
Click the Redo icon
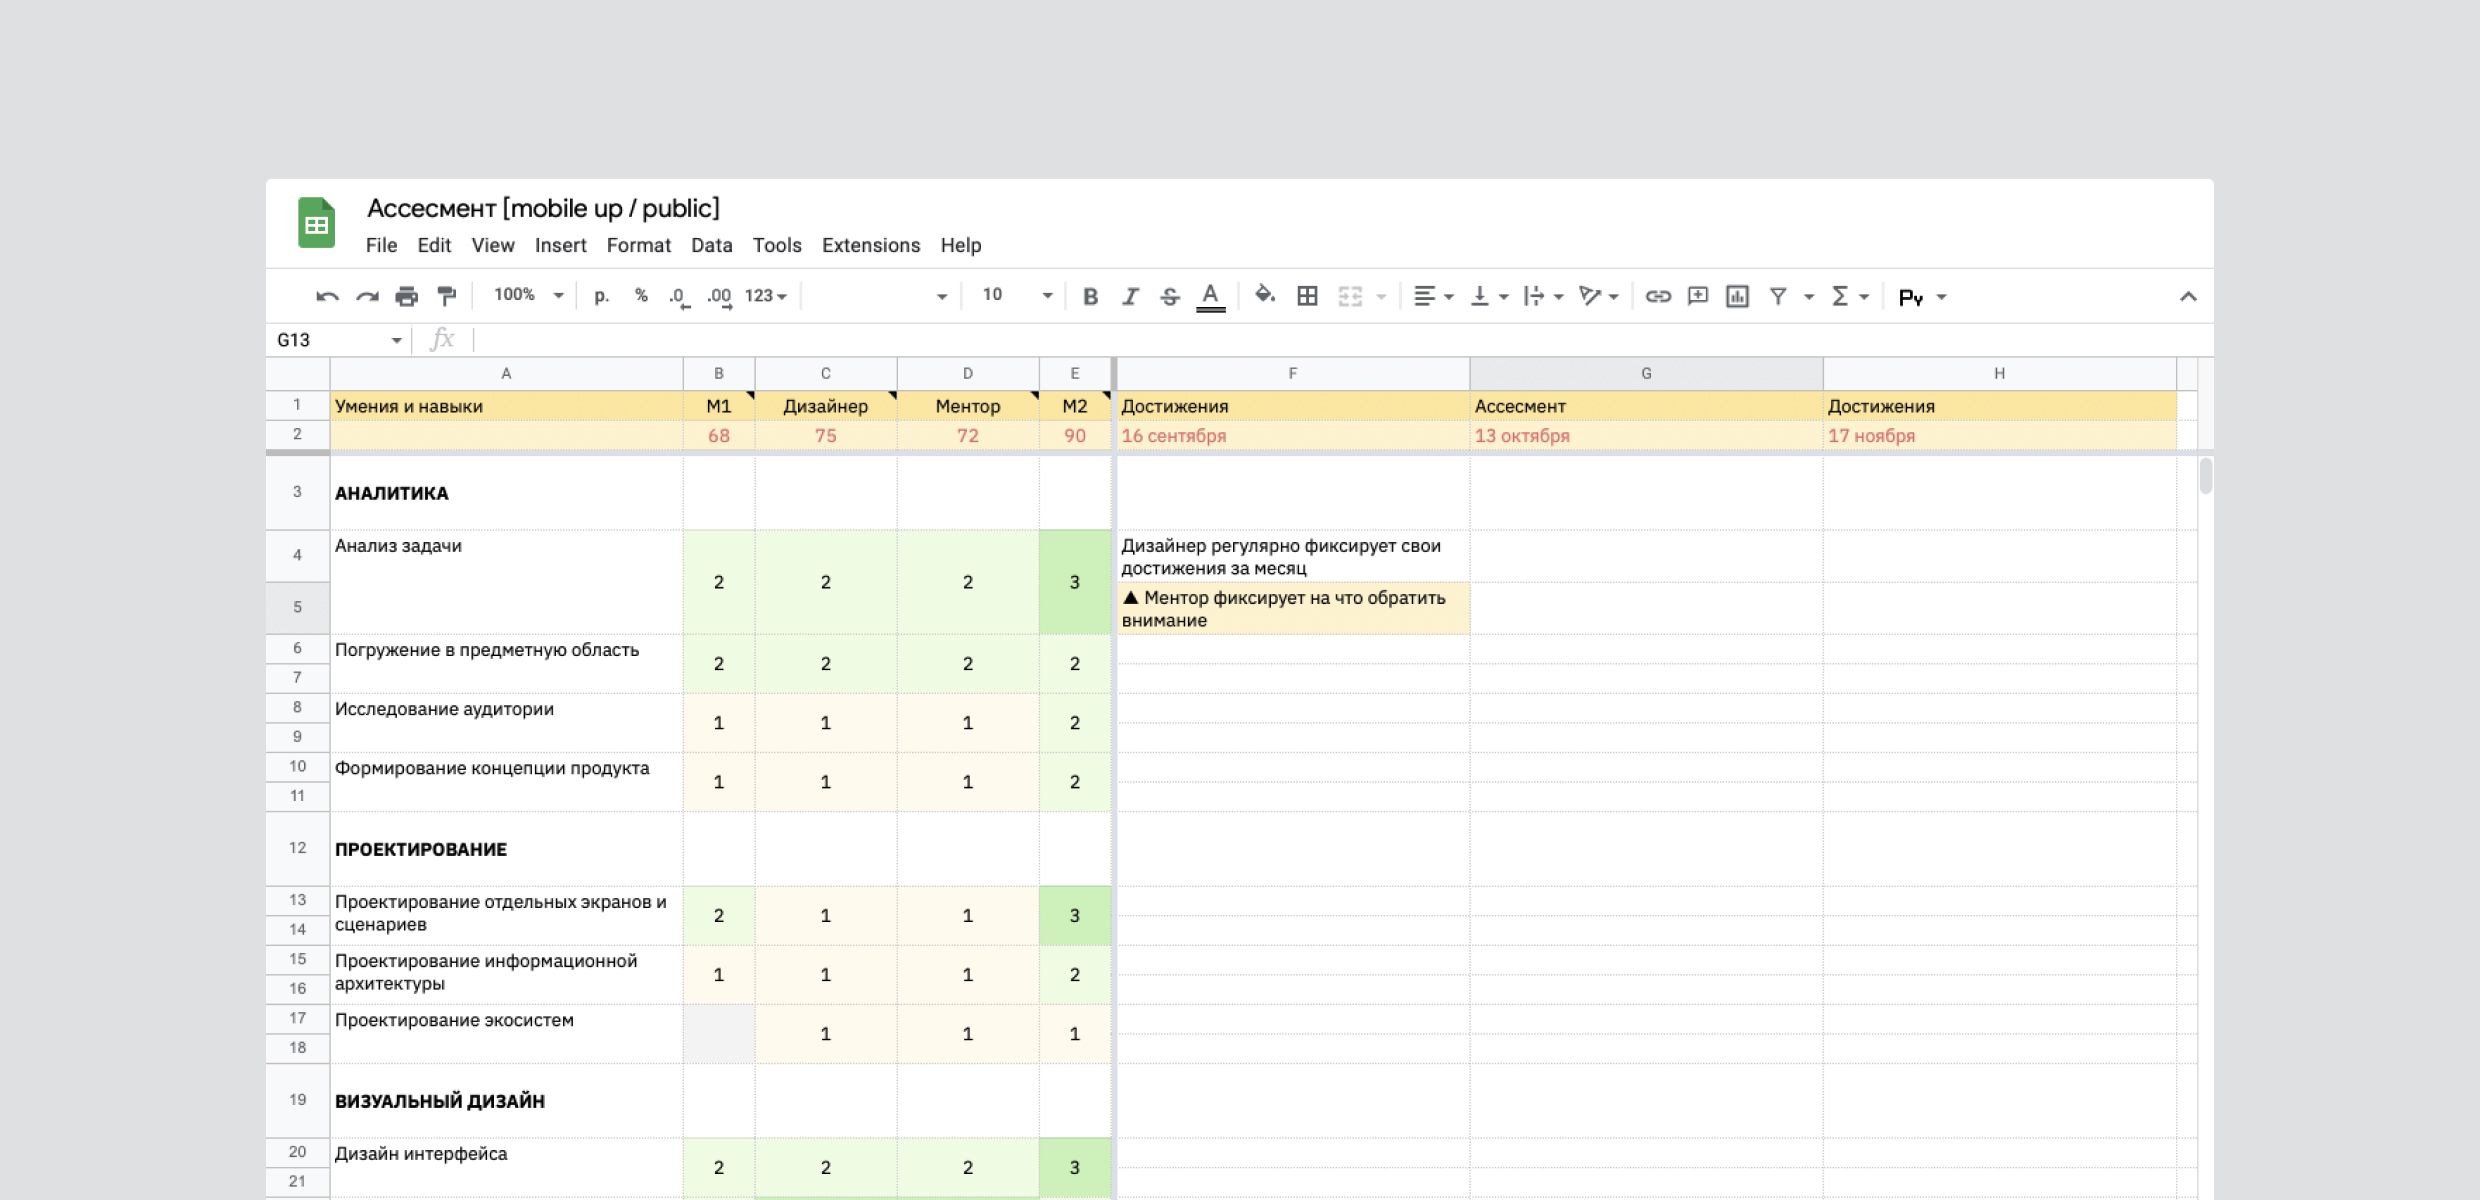point(367,296)
